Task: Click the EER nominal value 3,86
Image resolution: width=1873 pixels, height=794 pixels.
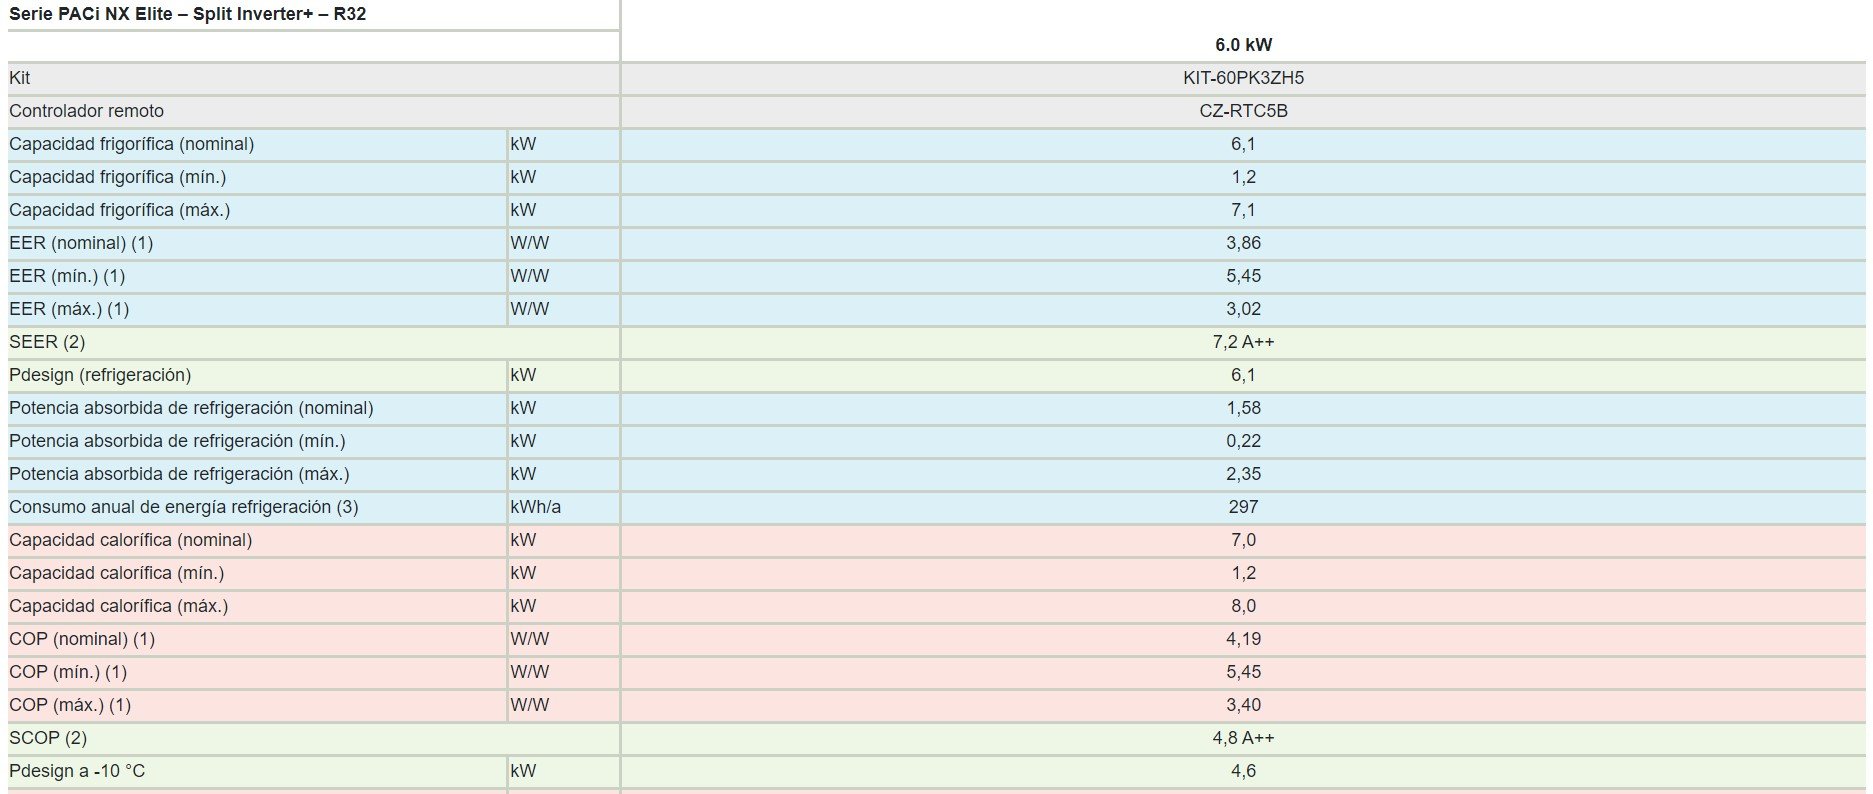Action: (1243, 243)
